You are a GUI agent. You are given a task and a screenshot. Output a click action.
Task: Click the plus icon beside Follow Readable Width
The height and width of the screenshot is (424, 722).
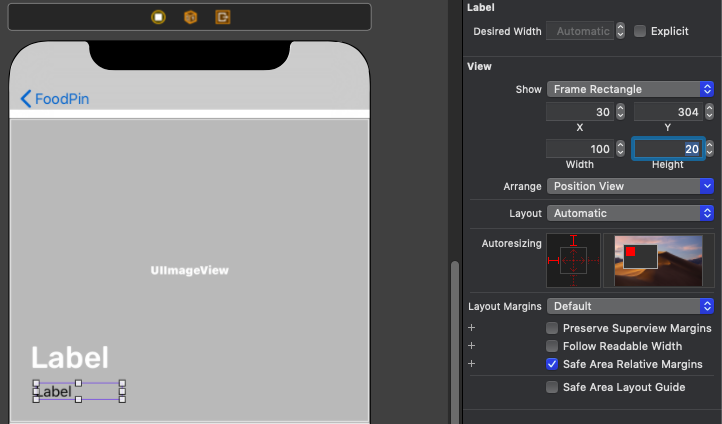coord(471,346)
